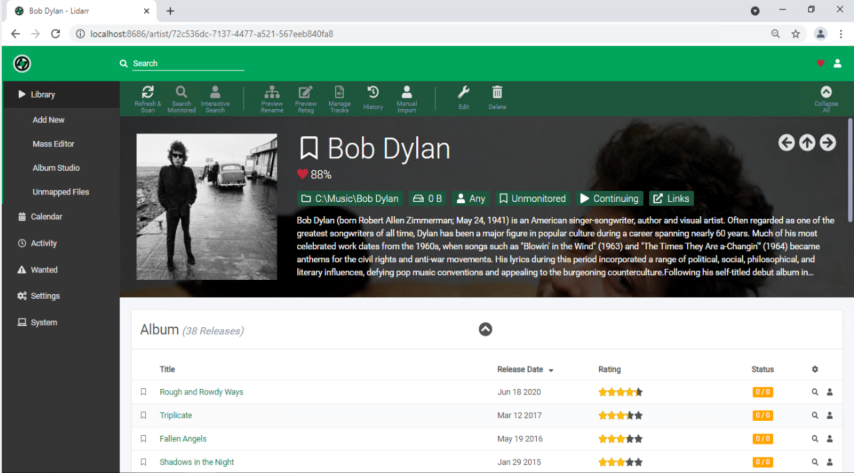
Task: Sort albums by Title column
Action: pos(167,369)
